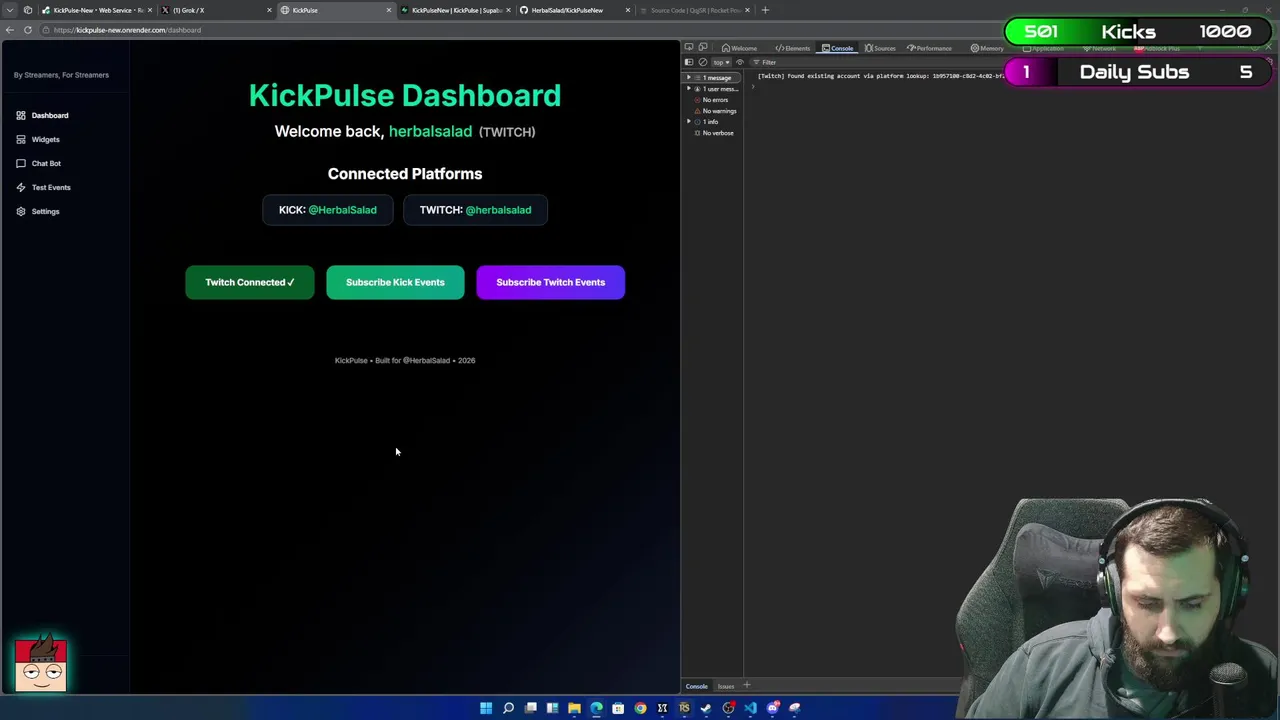Viewport: 1280px width, 720px height.
Task: Open the Widgets sidebar item
Action: (38, 139)
